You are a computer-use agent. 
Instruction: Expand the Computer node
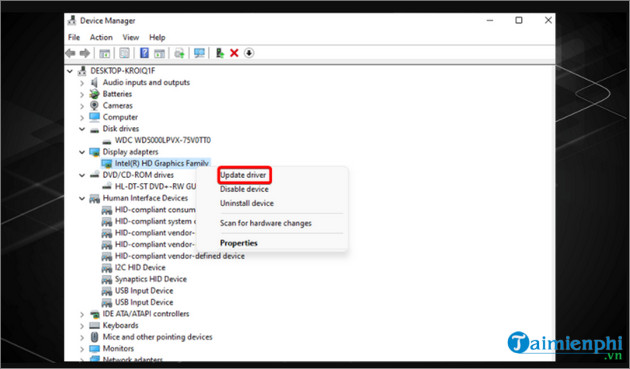pos(82,117)
